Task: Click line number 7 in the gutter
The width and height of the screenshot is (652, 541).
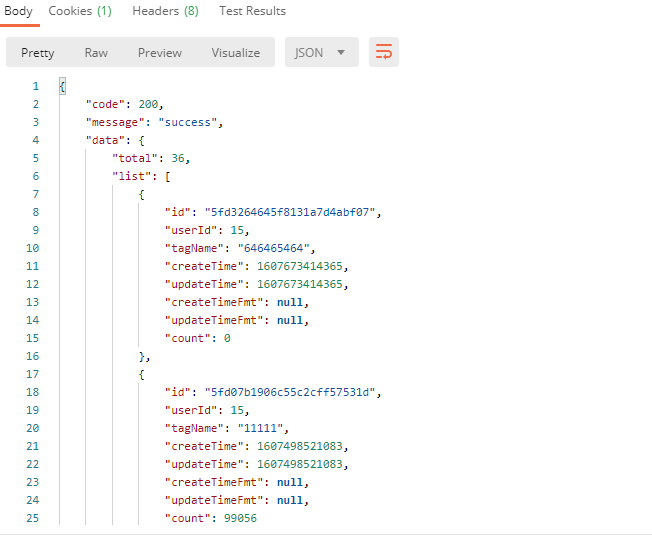Action: [x=36, y=194]
